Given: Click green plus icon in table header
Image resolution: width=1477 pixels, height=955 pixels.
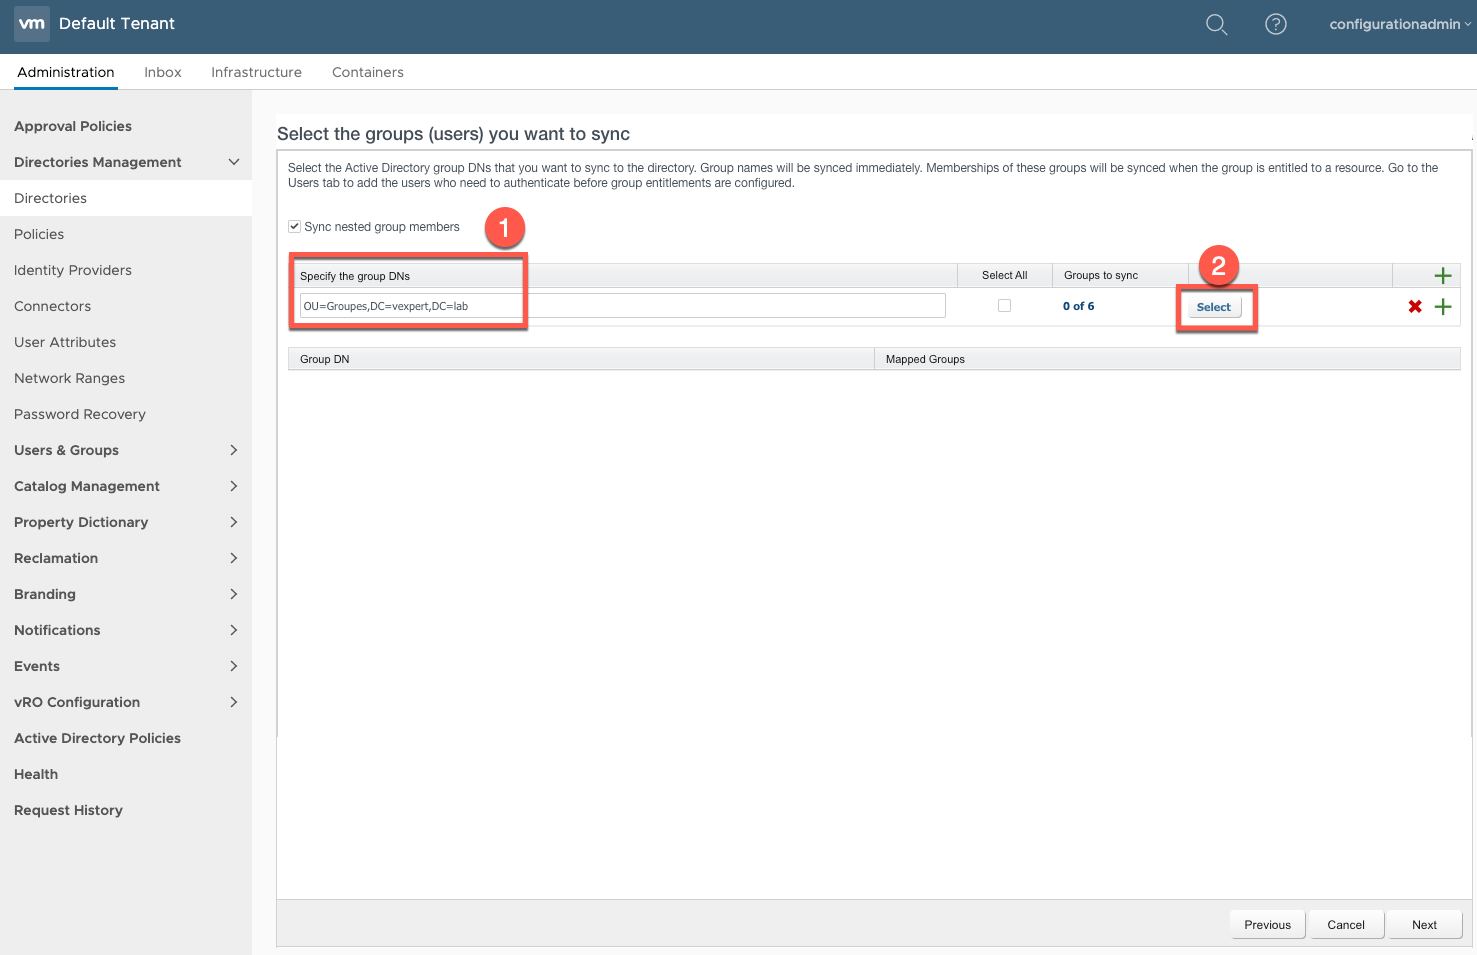Looking at the screenshot, I should [1442, 276].
